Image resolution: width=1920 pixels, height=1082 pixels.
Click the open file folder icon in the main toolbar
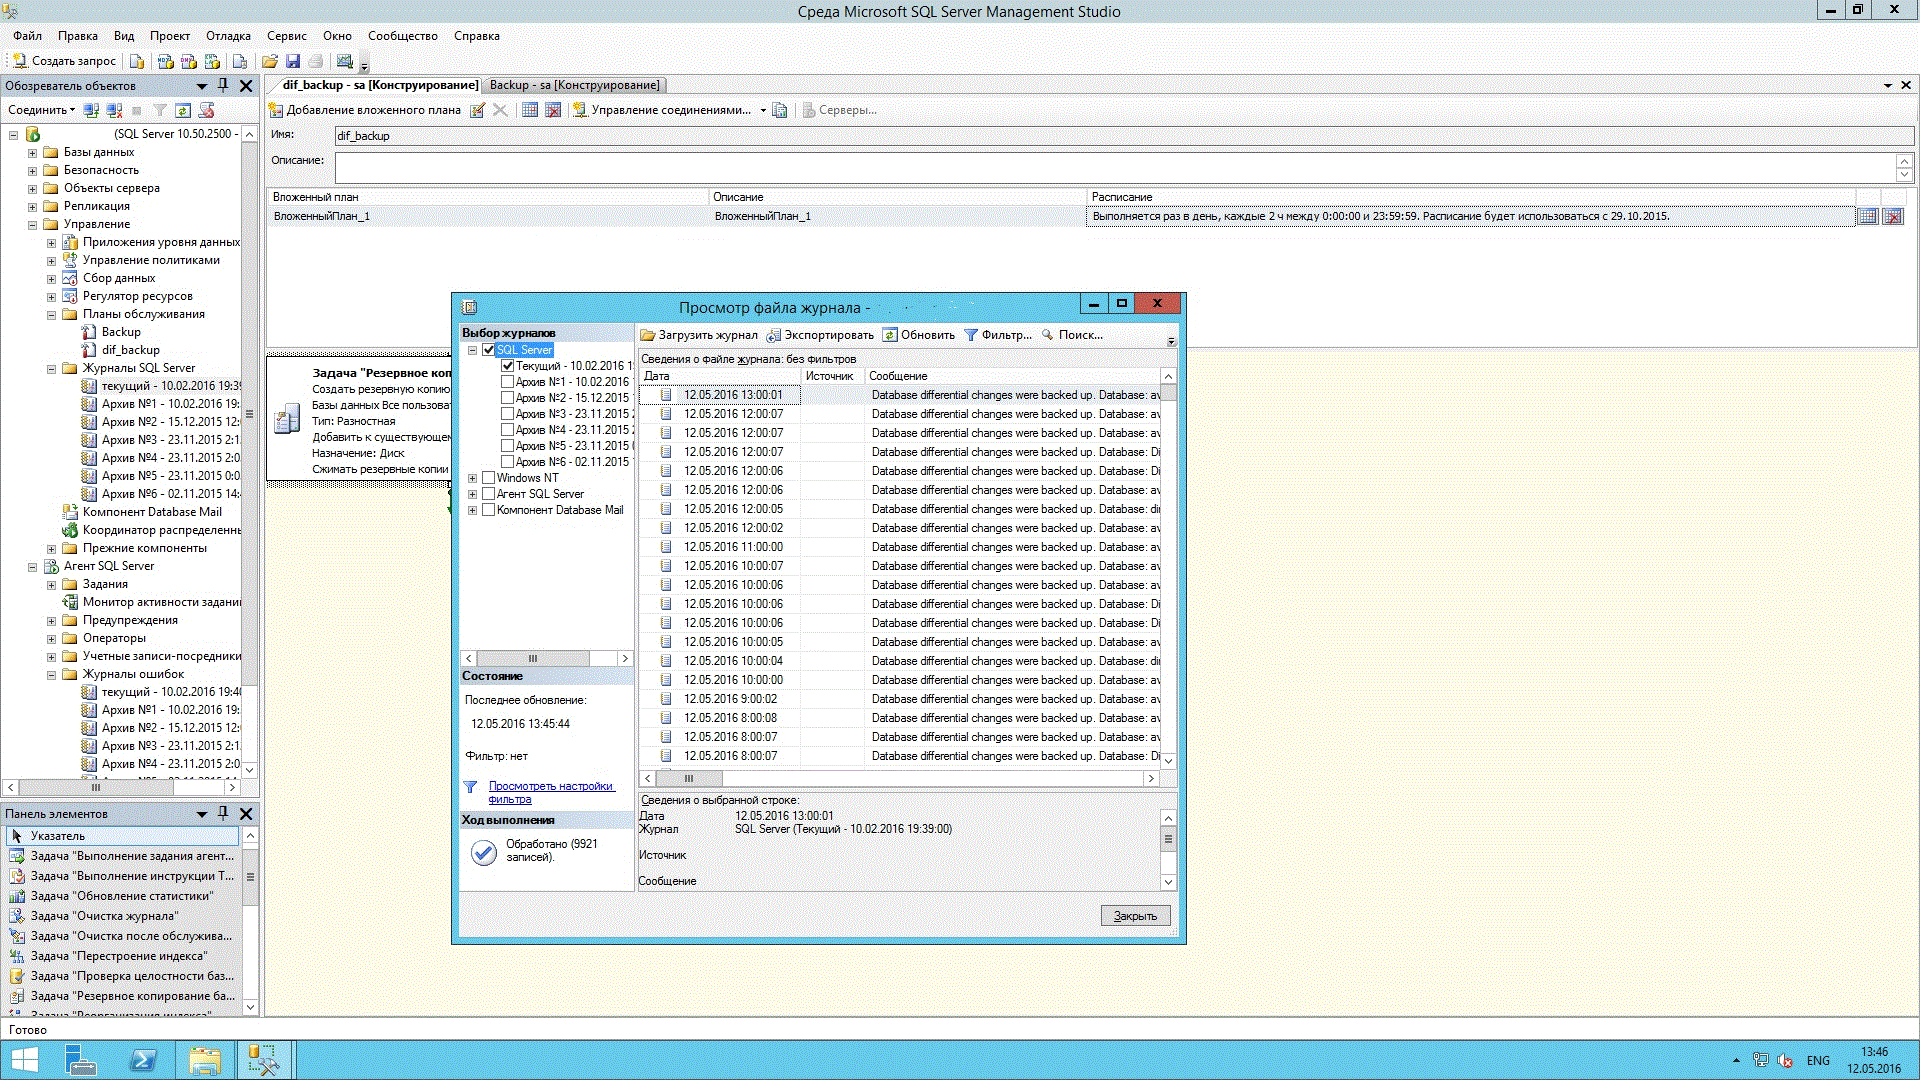pos(270,61)
